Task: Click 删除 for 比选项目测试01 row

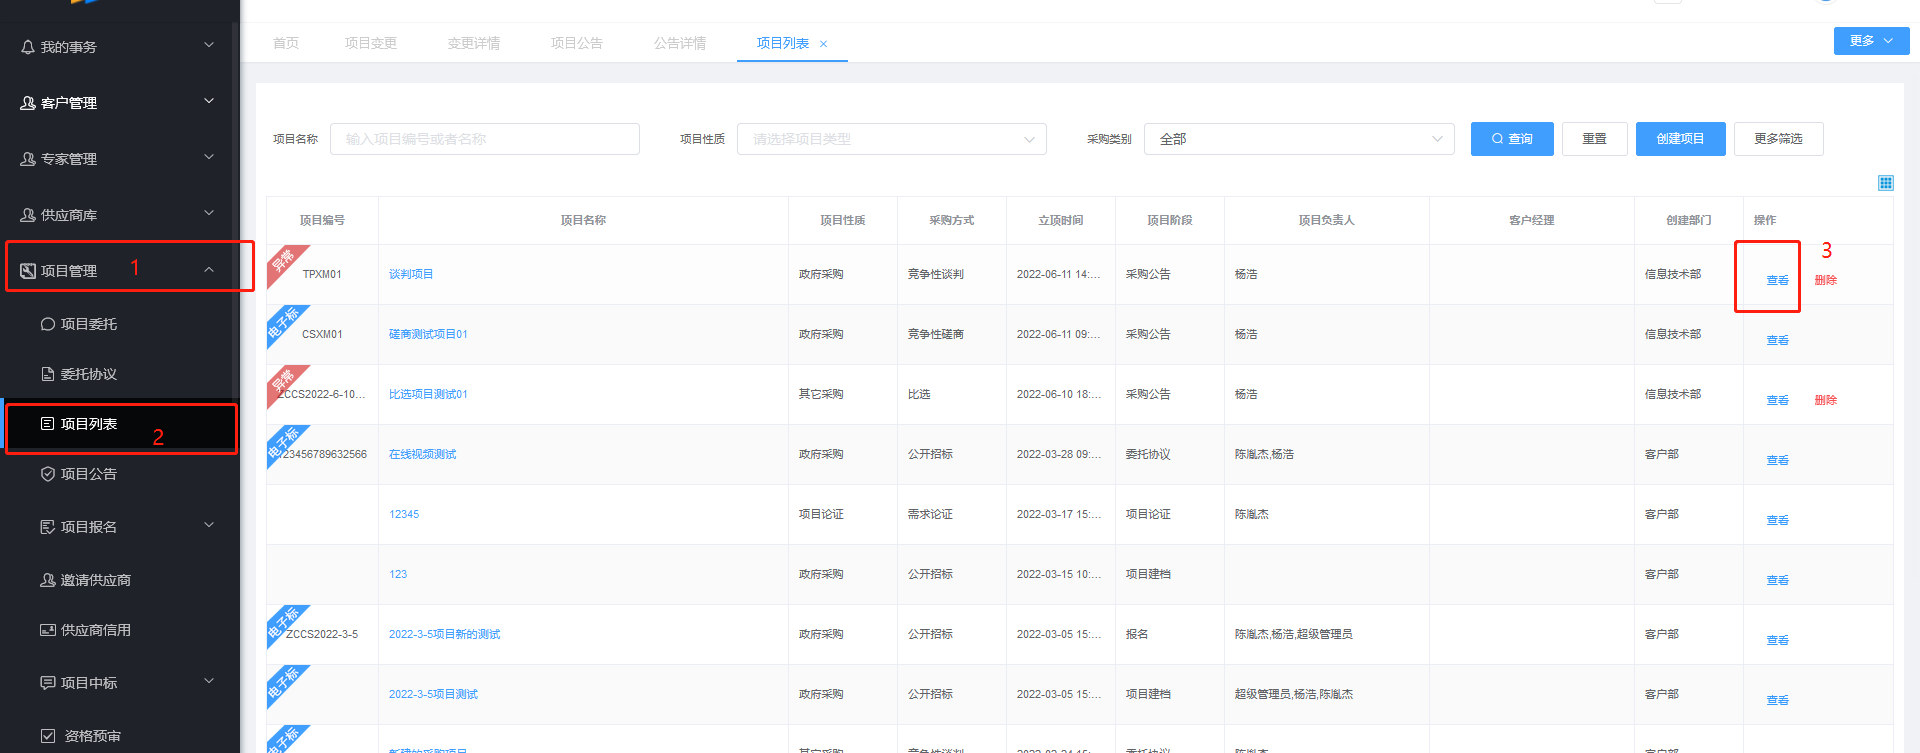Action: click(x=1826, y=401)
